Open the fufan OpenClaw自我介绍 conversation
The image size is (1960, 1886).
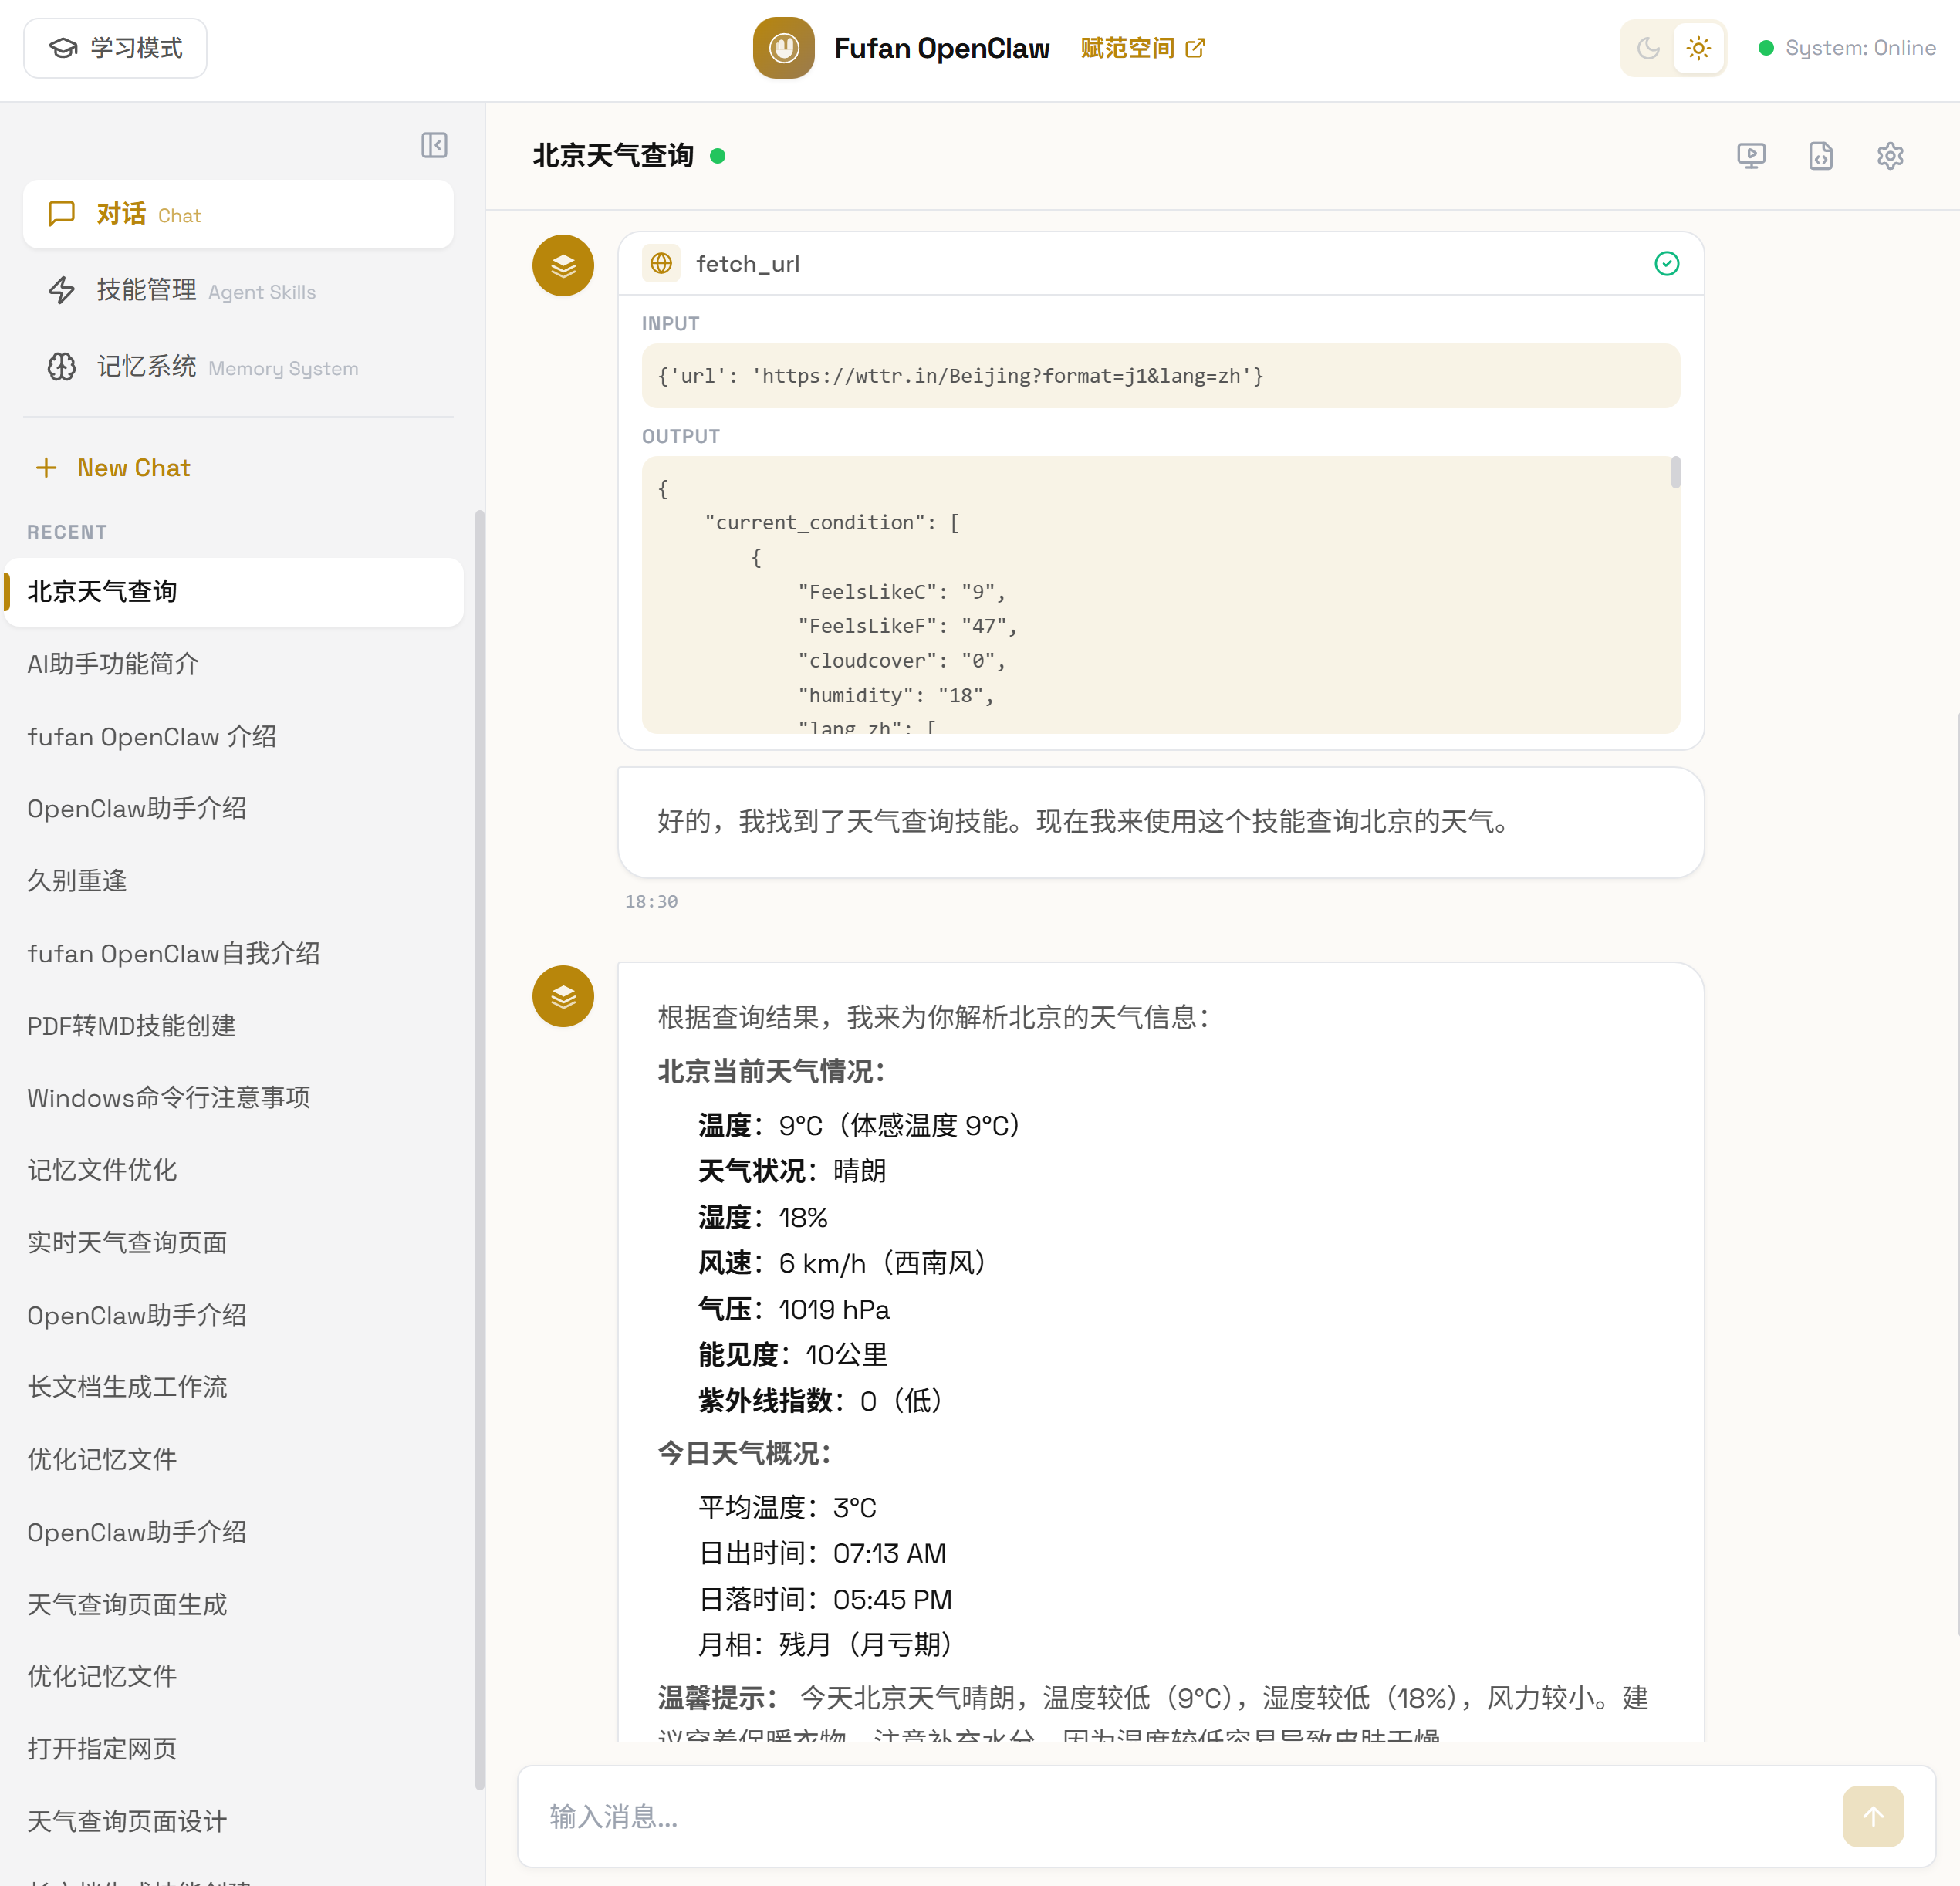[x=234, y=953]
